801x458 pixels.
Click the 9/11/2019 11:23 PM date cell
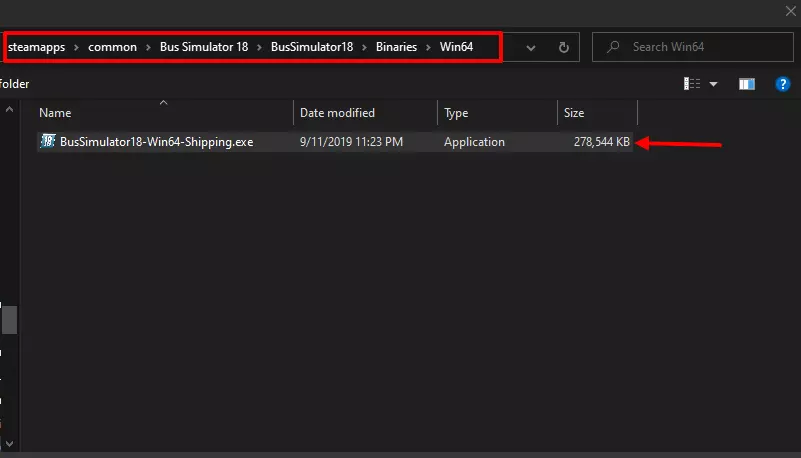351,142
